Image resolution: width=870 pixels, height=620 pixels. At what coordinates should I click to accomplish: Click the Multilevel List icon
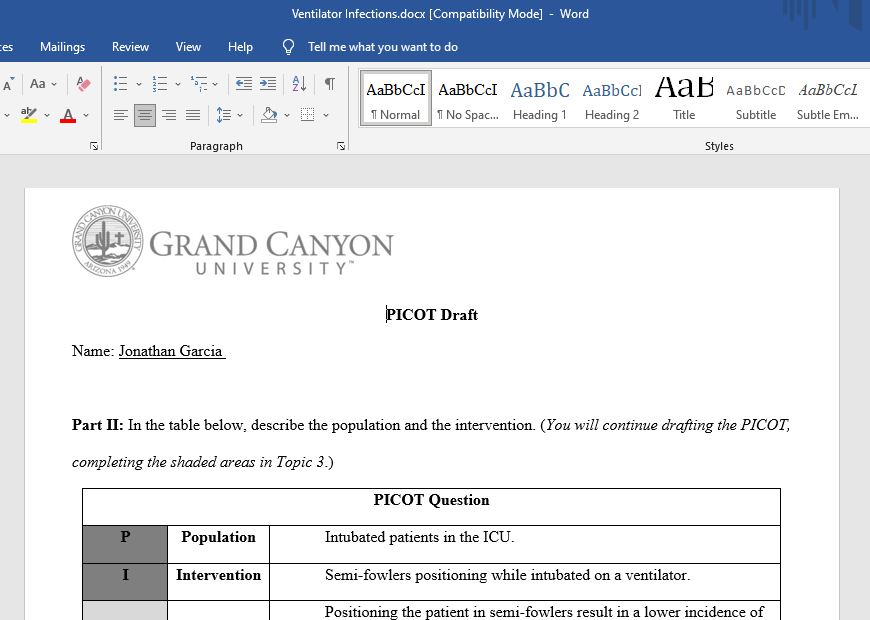click(199, 84)
